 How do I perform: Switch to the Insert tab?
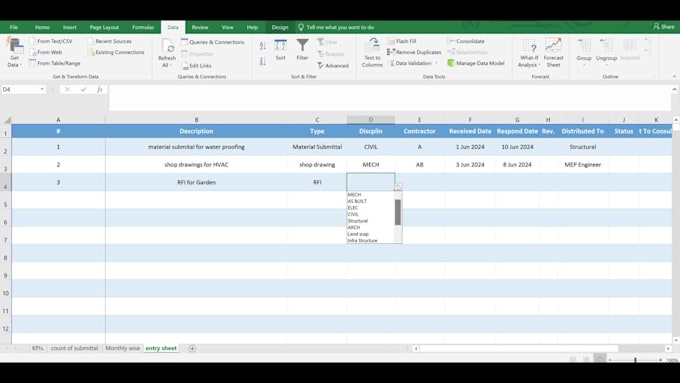coord(69,27)
